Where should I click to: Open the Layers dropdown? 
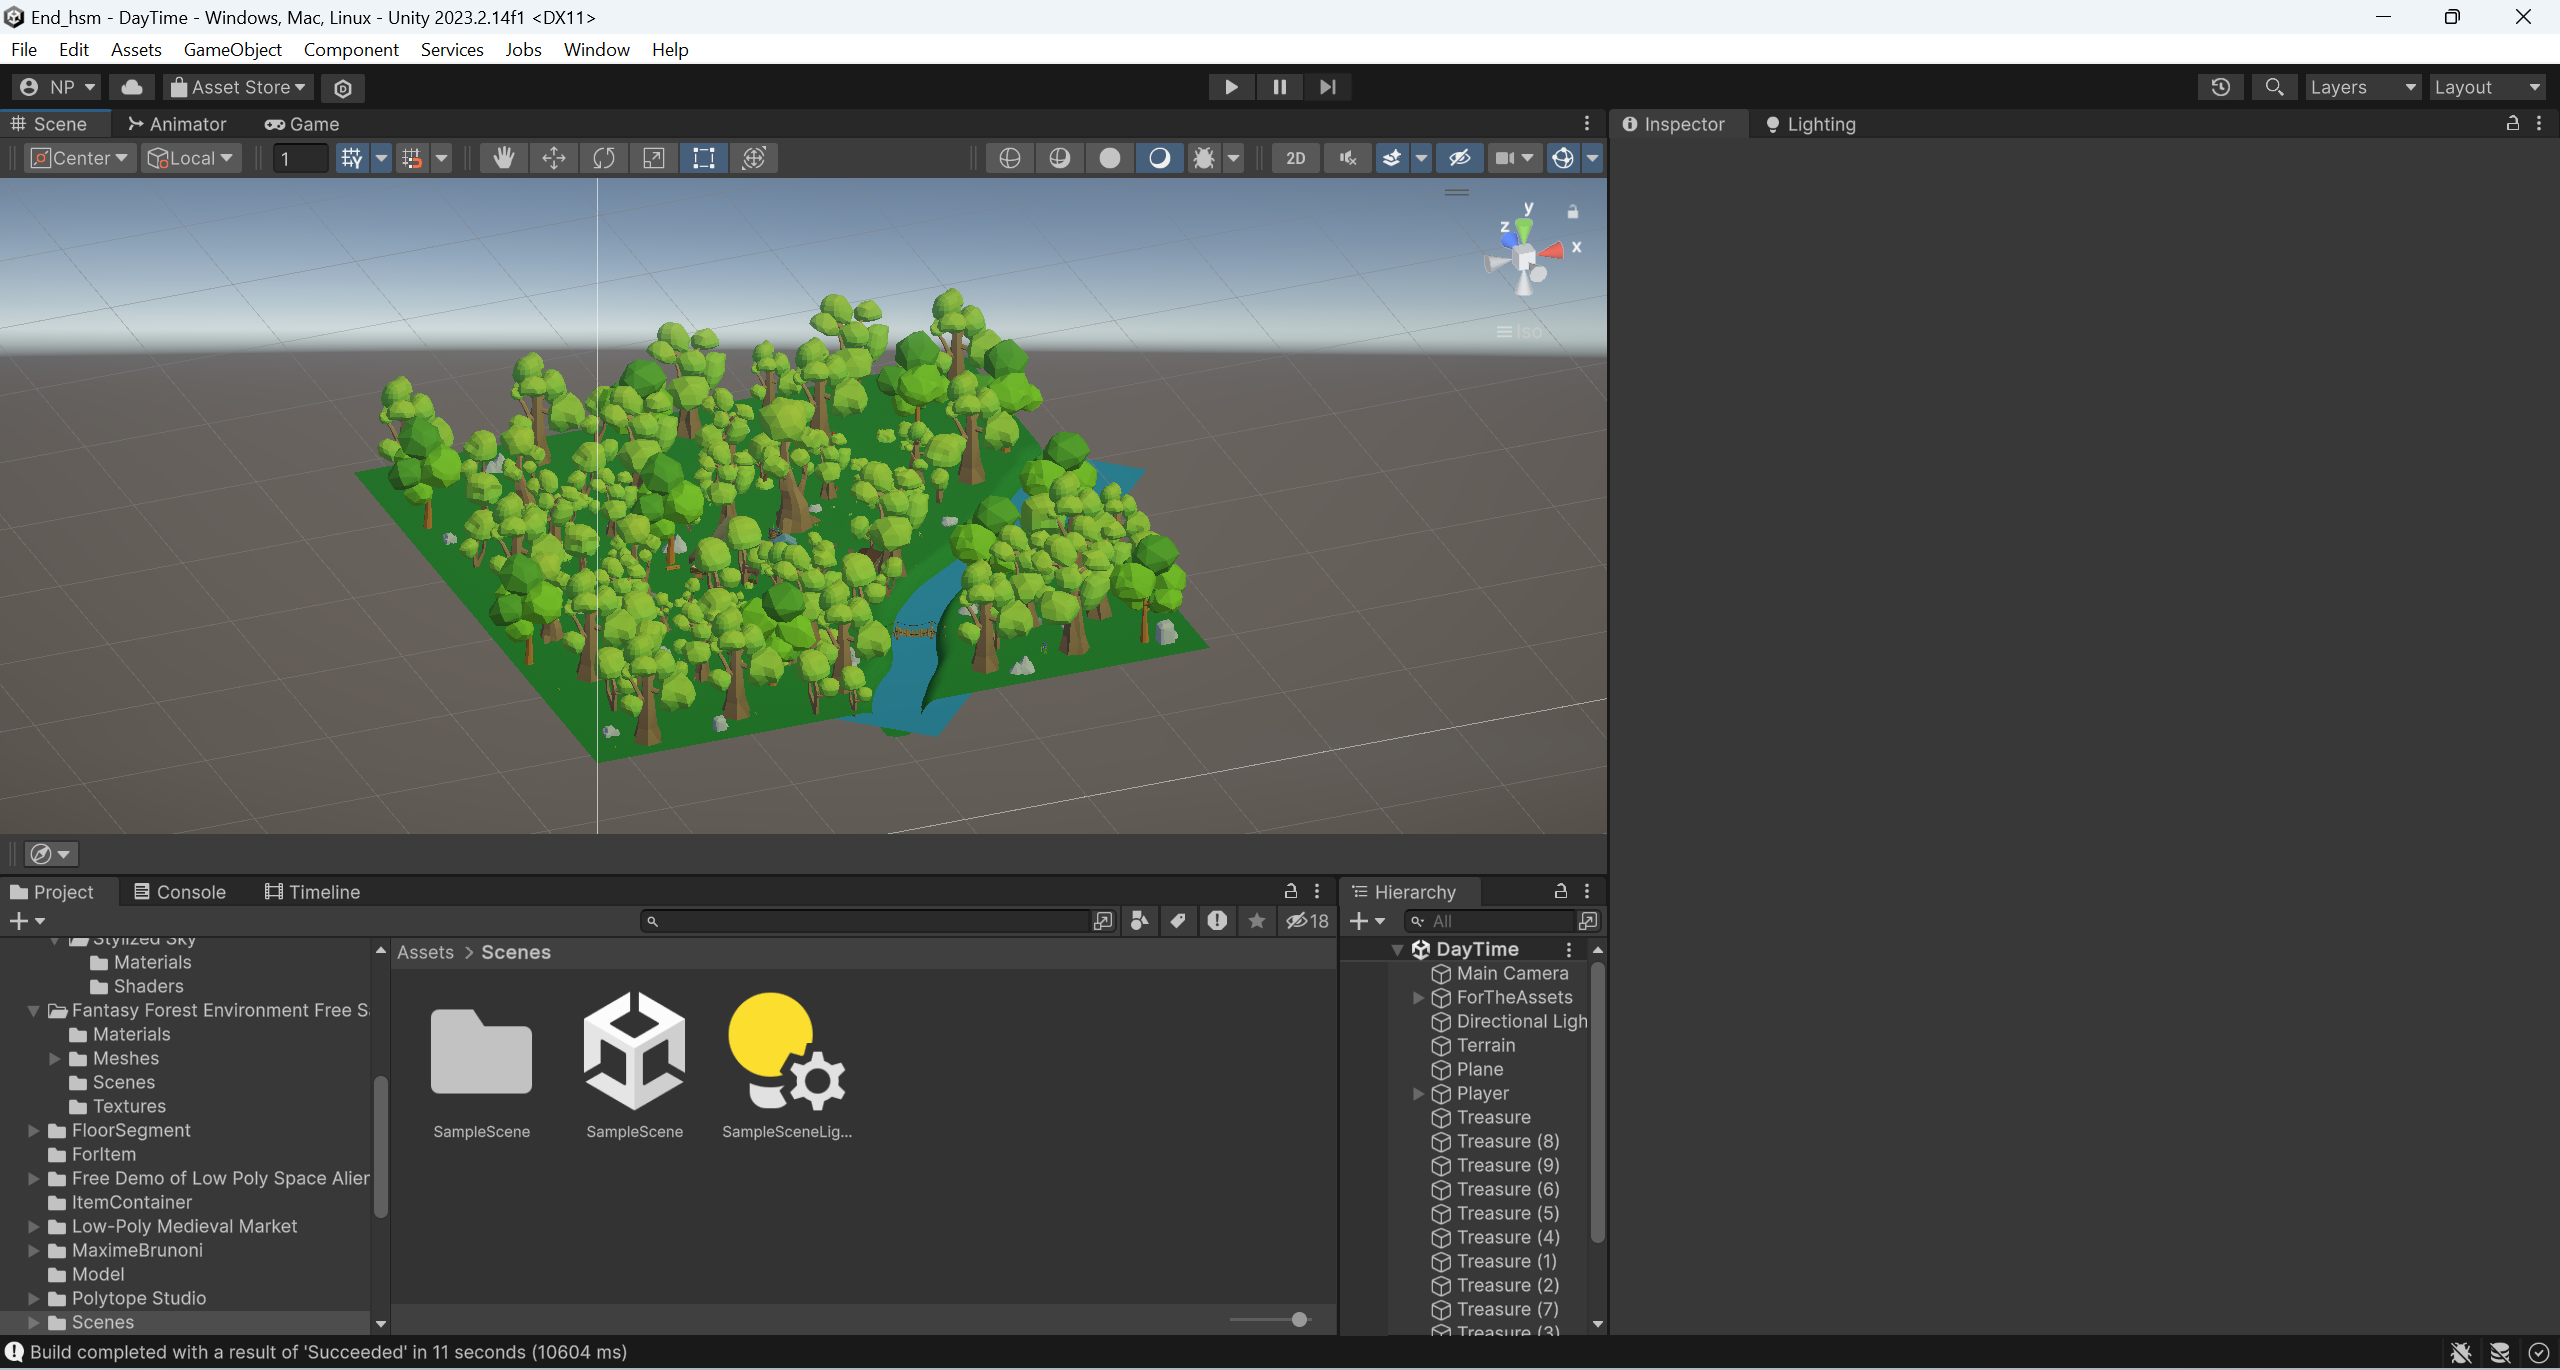[x=2361, y=87]
